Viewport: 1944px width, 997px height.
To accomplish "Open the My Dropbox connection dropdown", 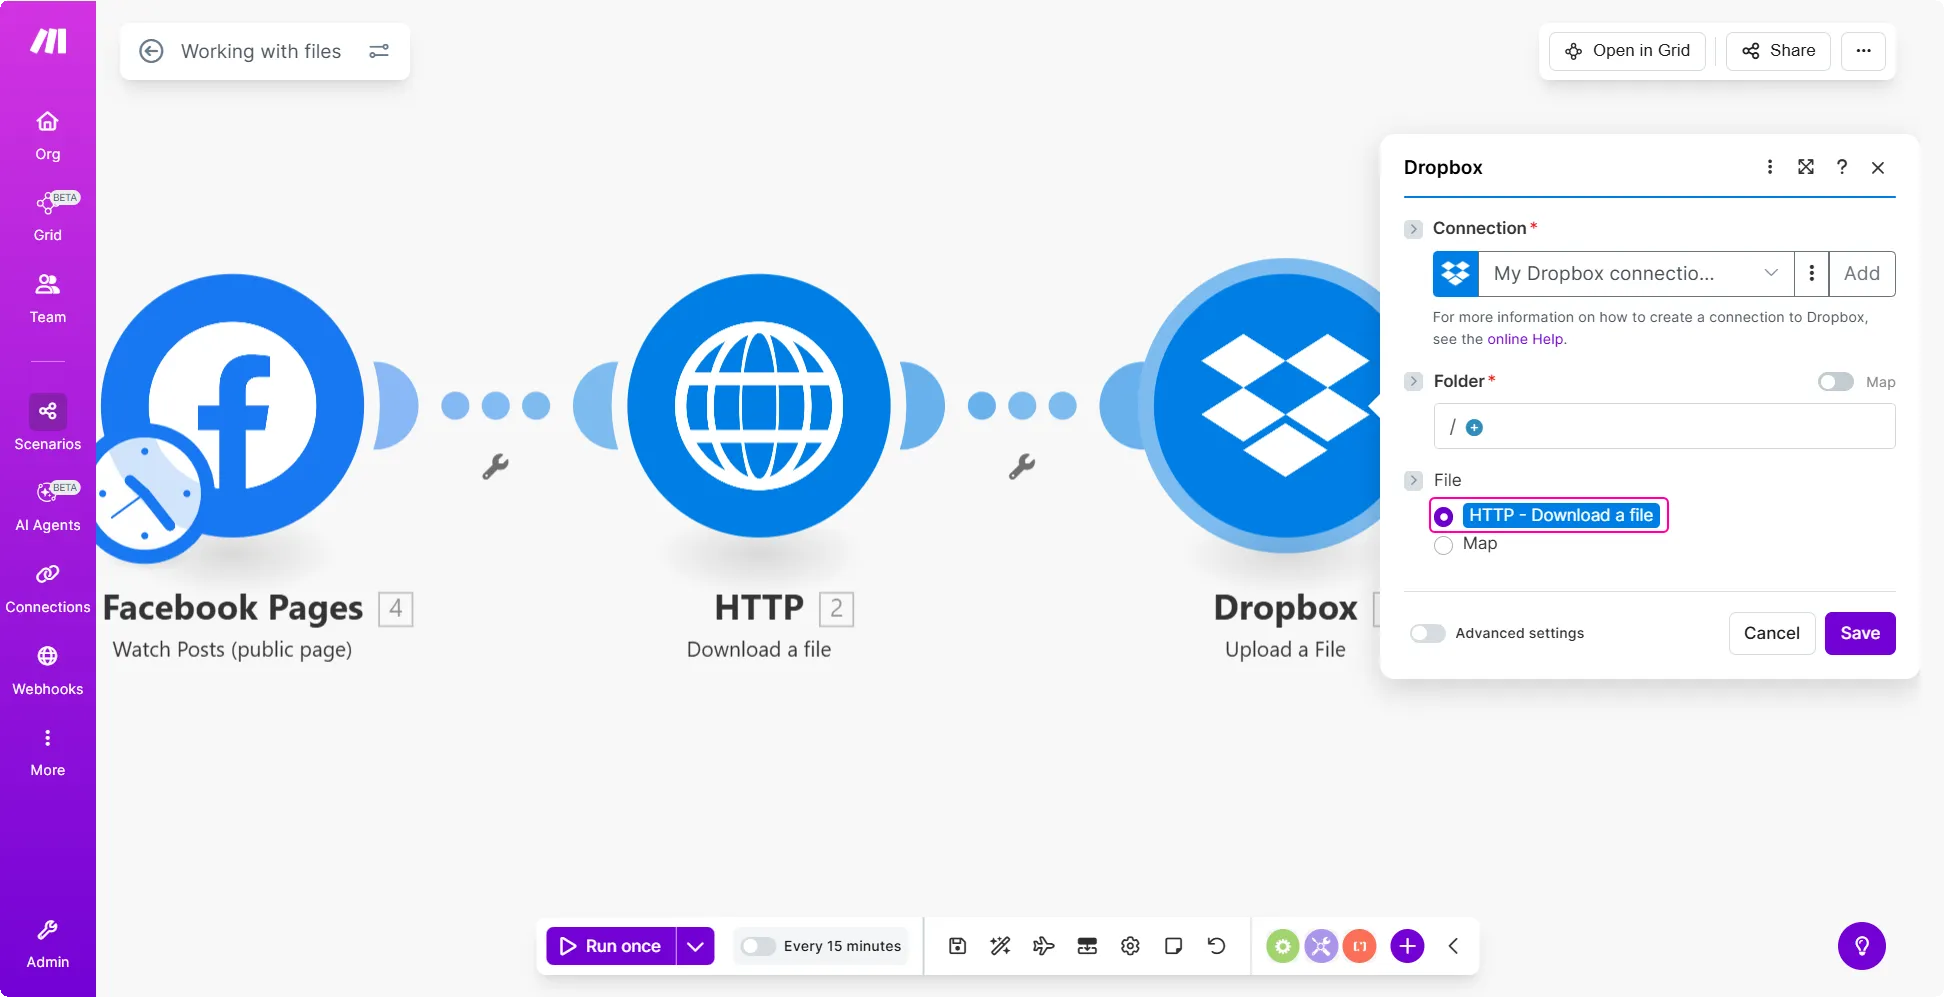I will pyautogui.click(x=1636, y=274).
